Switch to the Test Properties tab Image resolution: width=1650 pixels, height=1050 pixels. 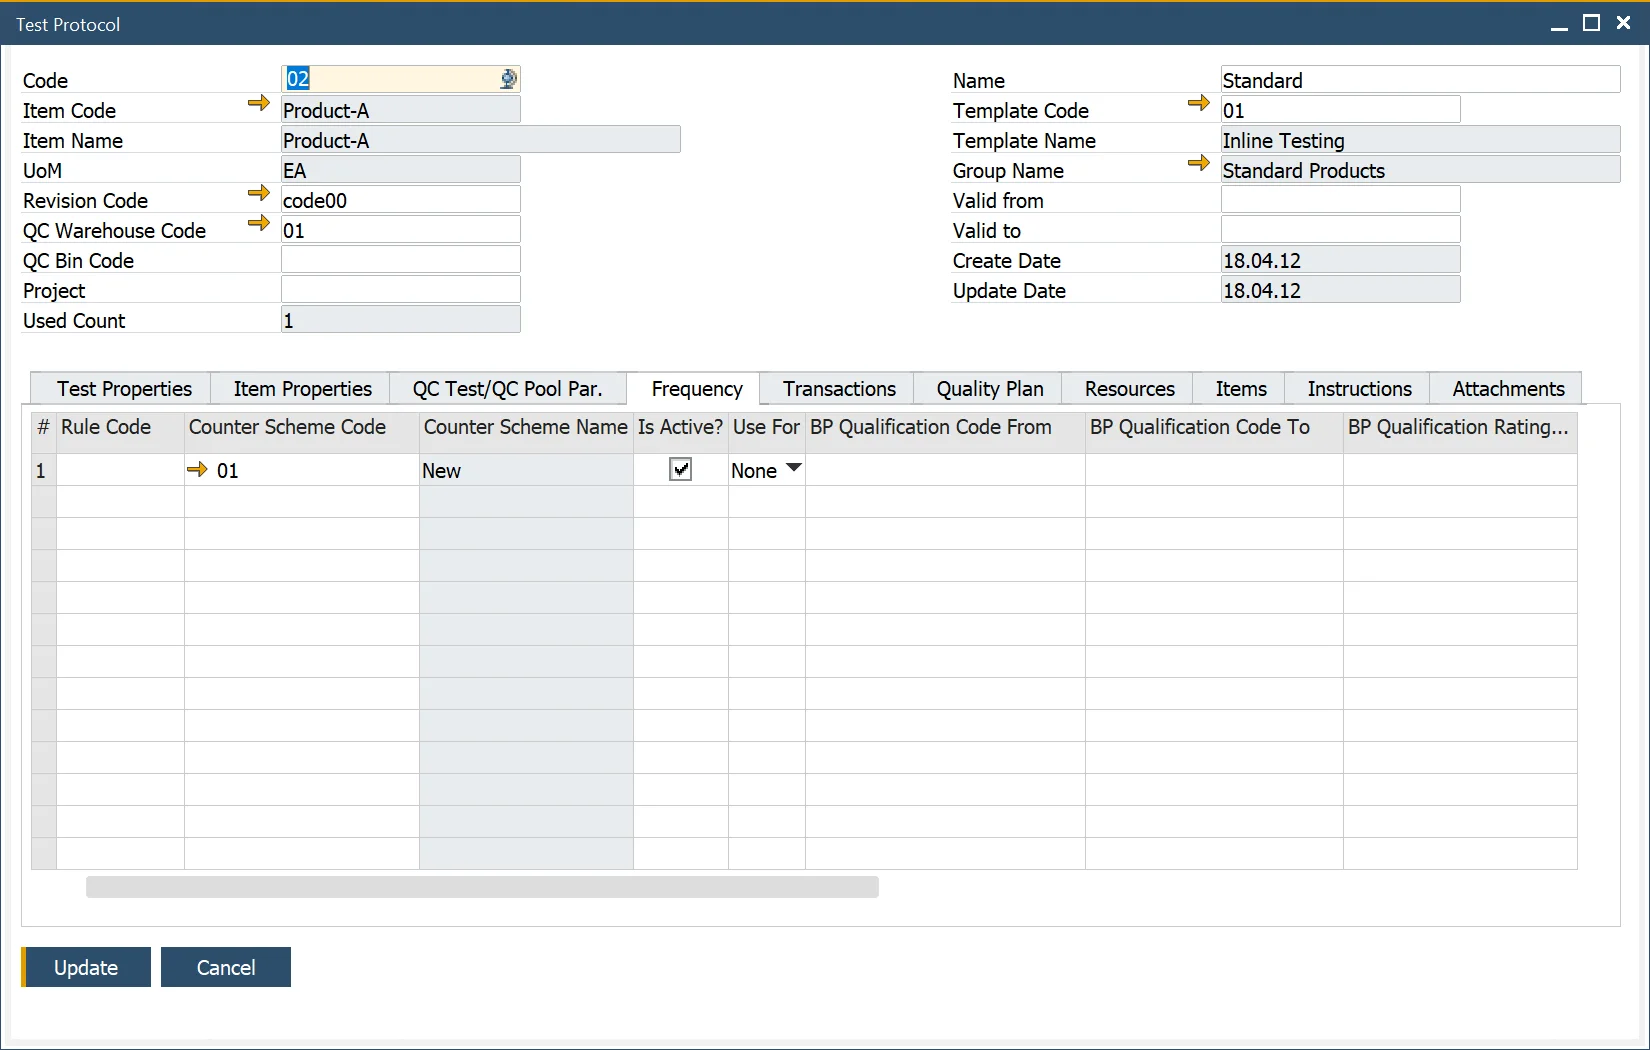coord(124,389)
